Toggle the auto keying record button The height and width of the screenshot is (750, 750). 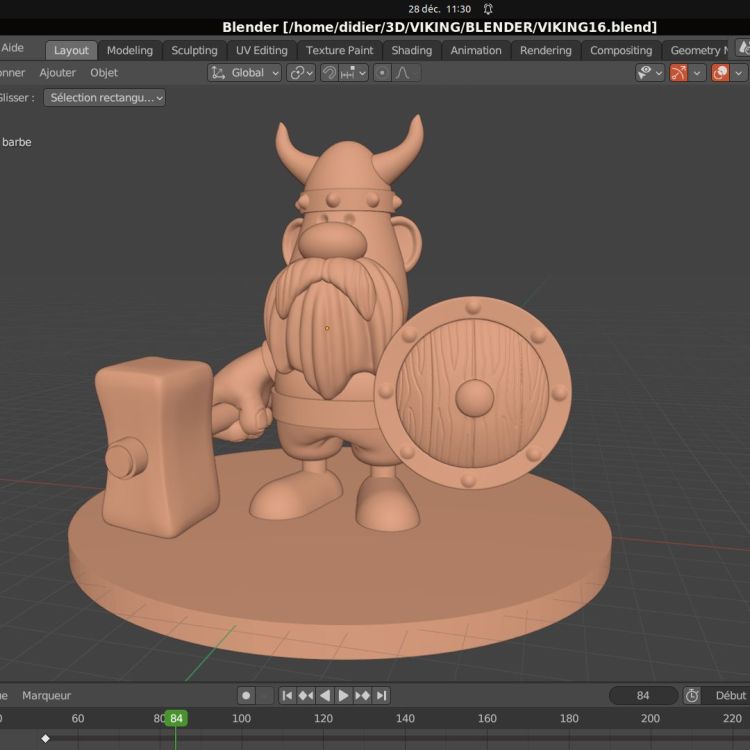246,695
